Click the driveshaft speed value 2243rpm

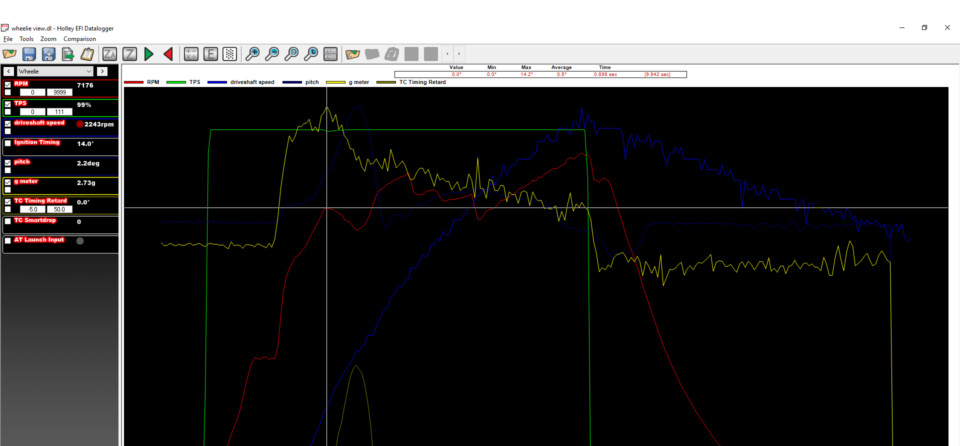coord(99,124)
